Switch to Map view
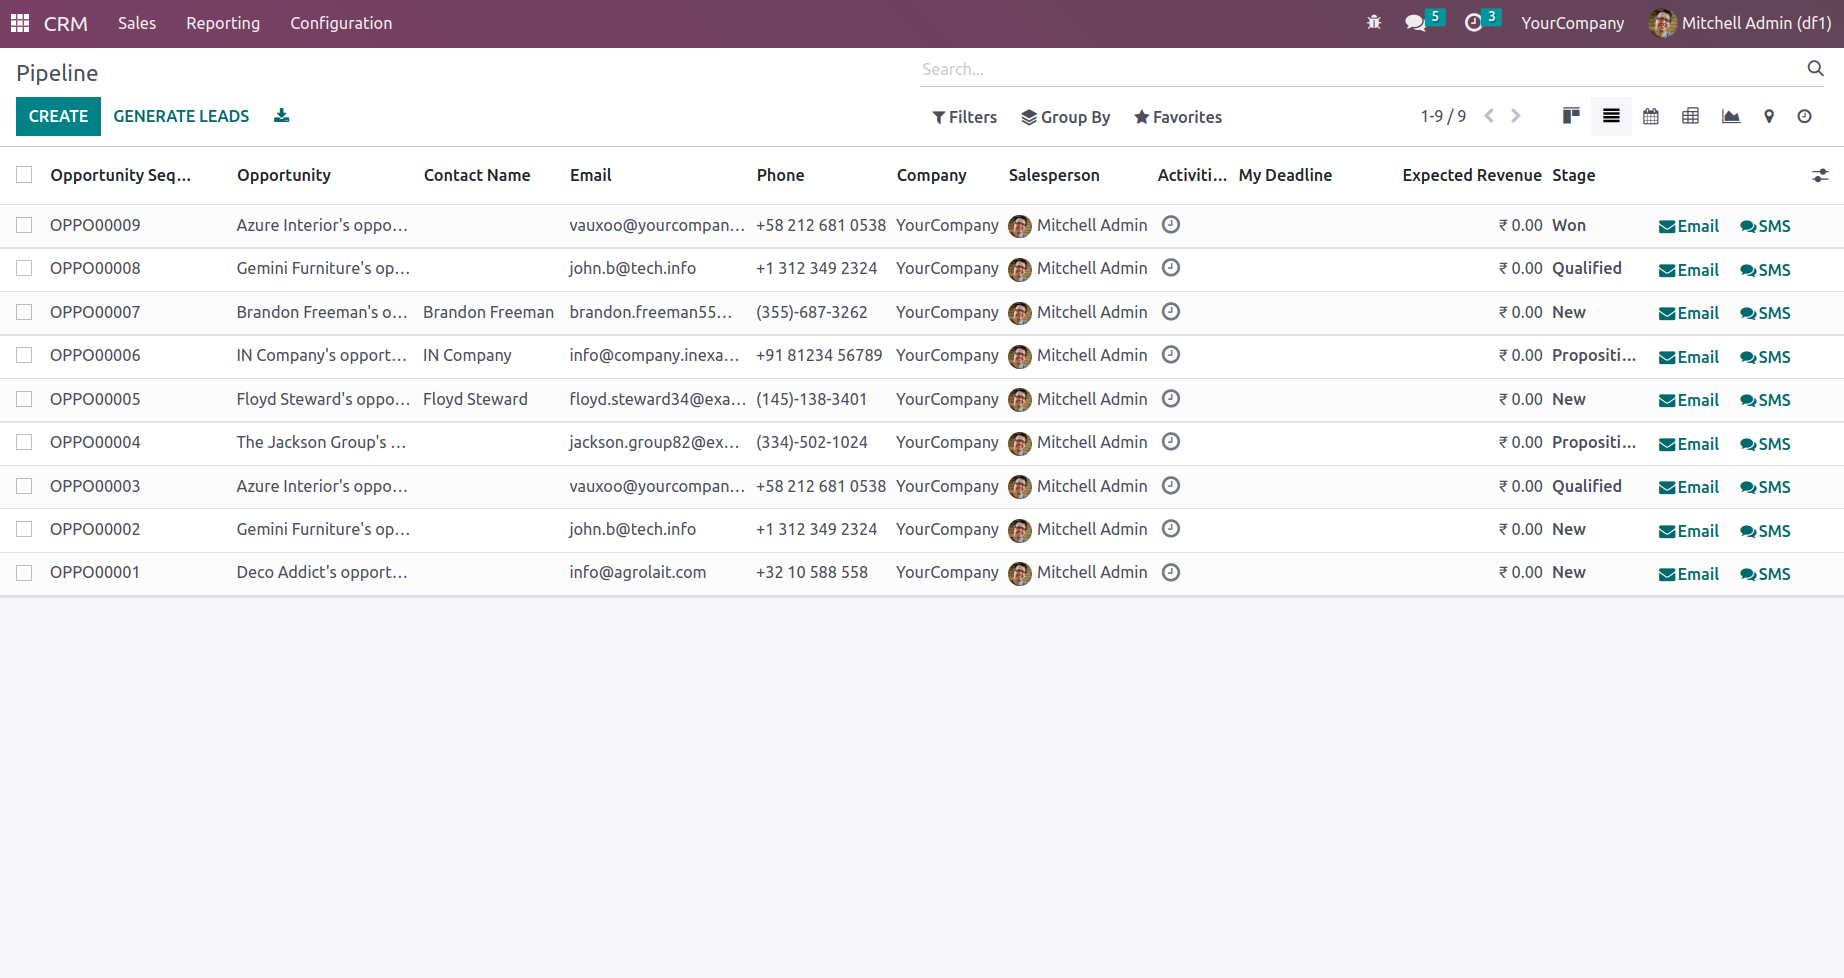The image size is (1844, 978). pos(1769,116)
